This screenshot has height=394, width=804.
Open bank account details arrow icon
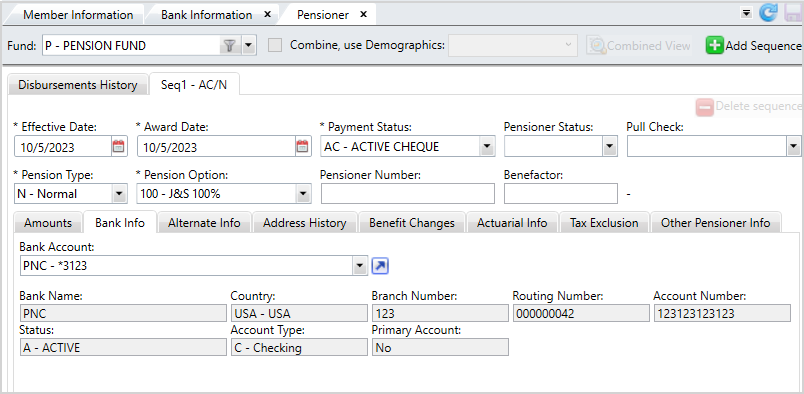point(380,266)
